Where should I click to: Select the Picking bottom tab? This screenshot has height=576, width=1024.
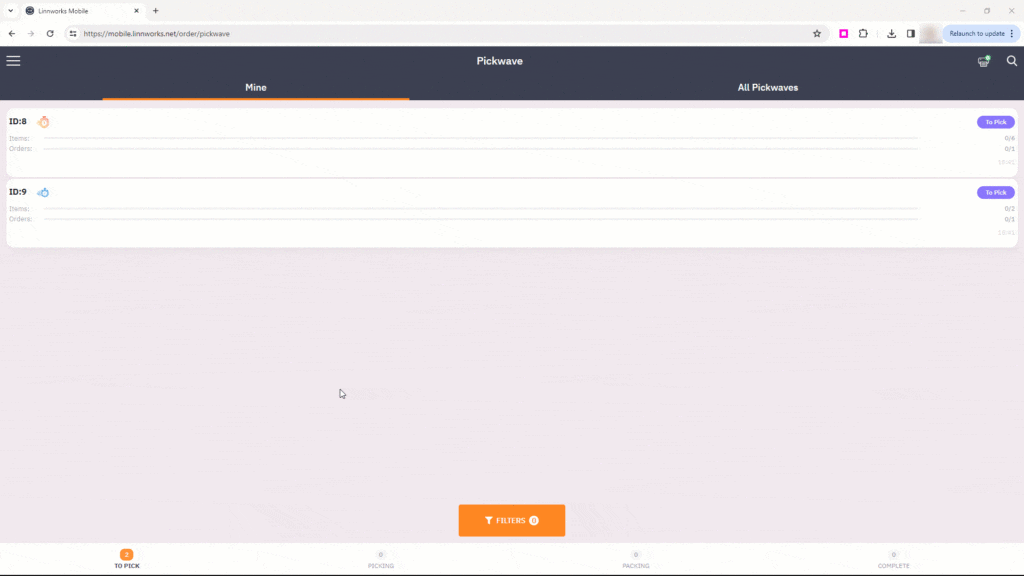click(381, 559)
